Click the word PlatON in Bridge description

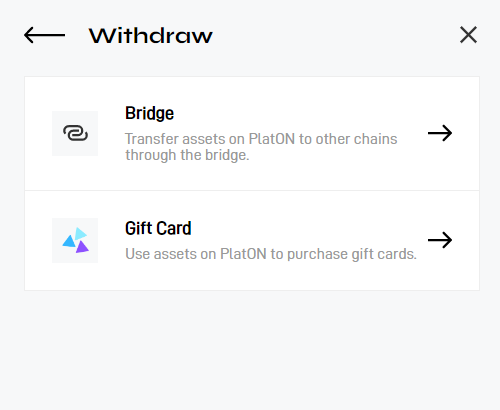[272, 139]
